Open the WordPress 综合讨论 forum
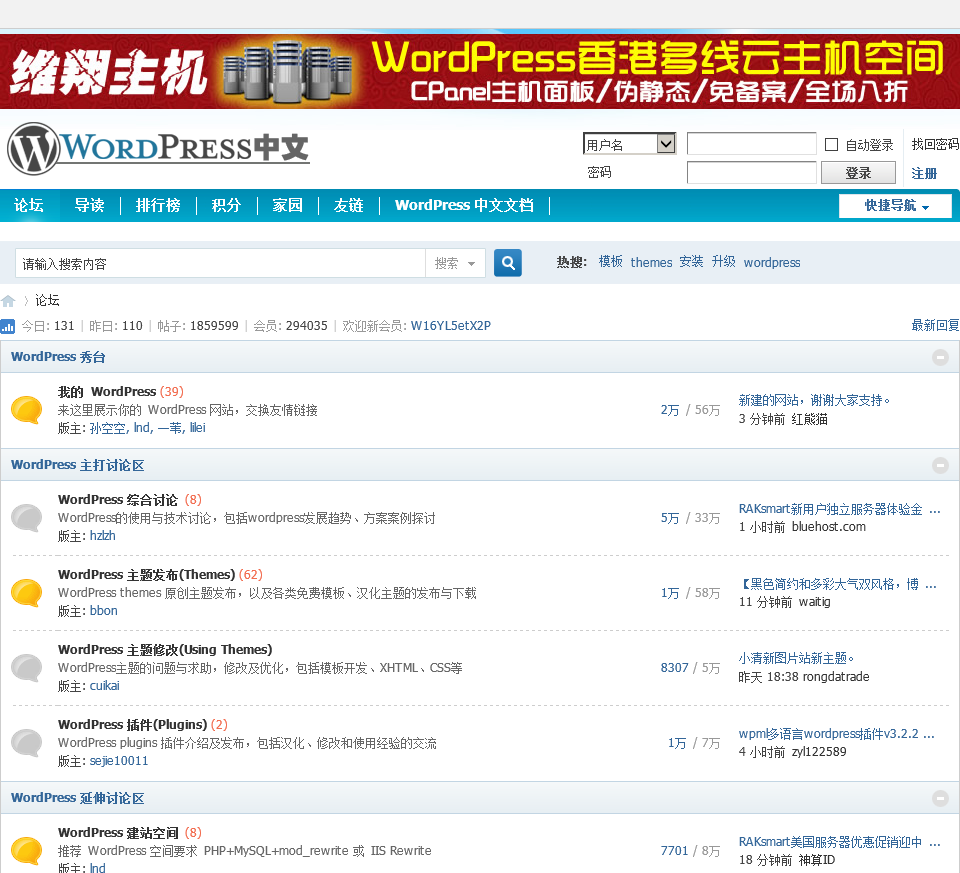 click(118, 500)
